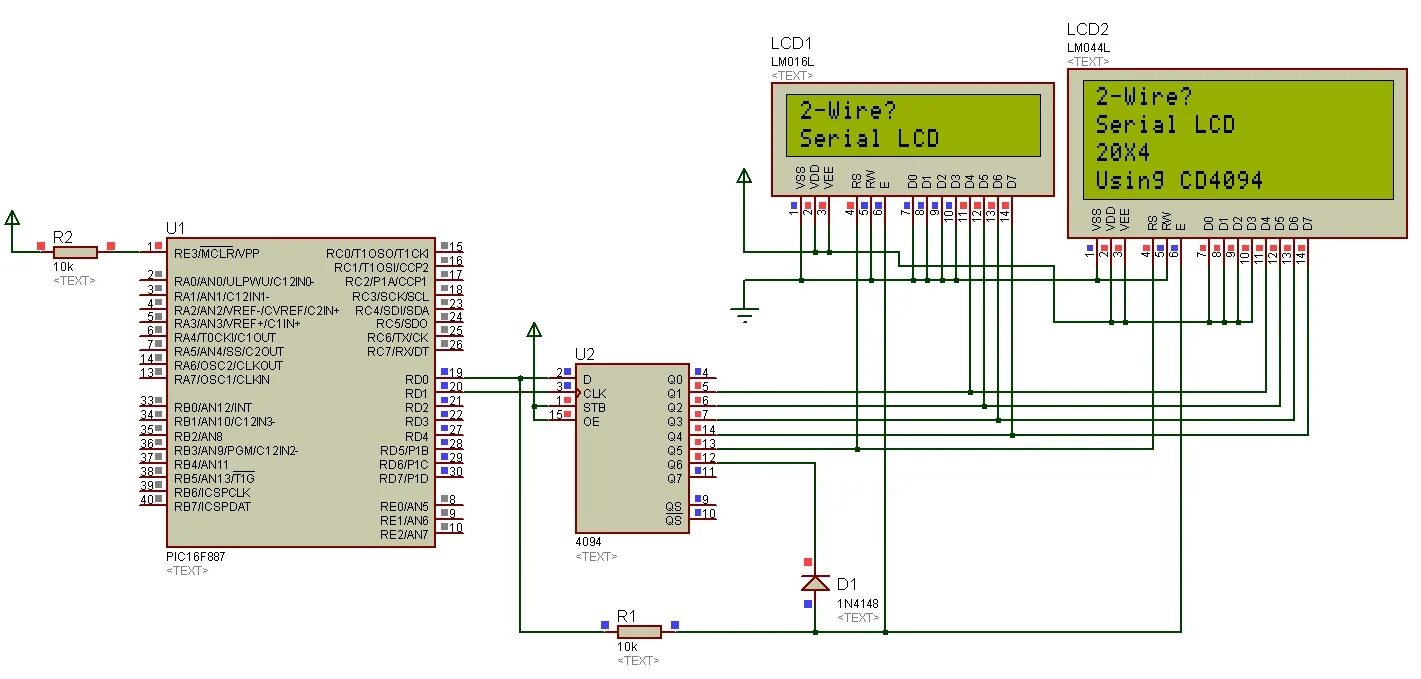
Task: Click the 10k value under R1
Action: coord(628,646)
